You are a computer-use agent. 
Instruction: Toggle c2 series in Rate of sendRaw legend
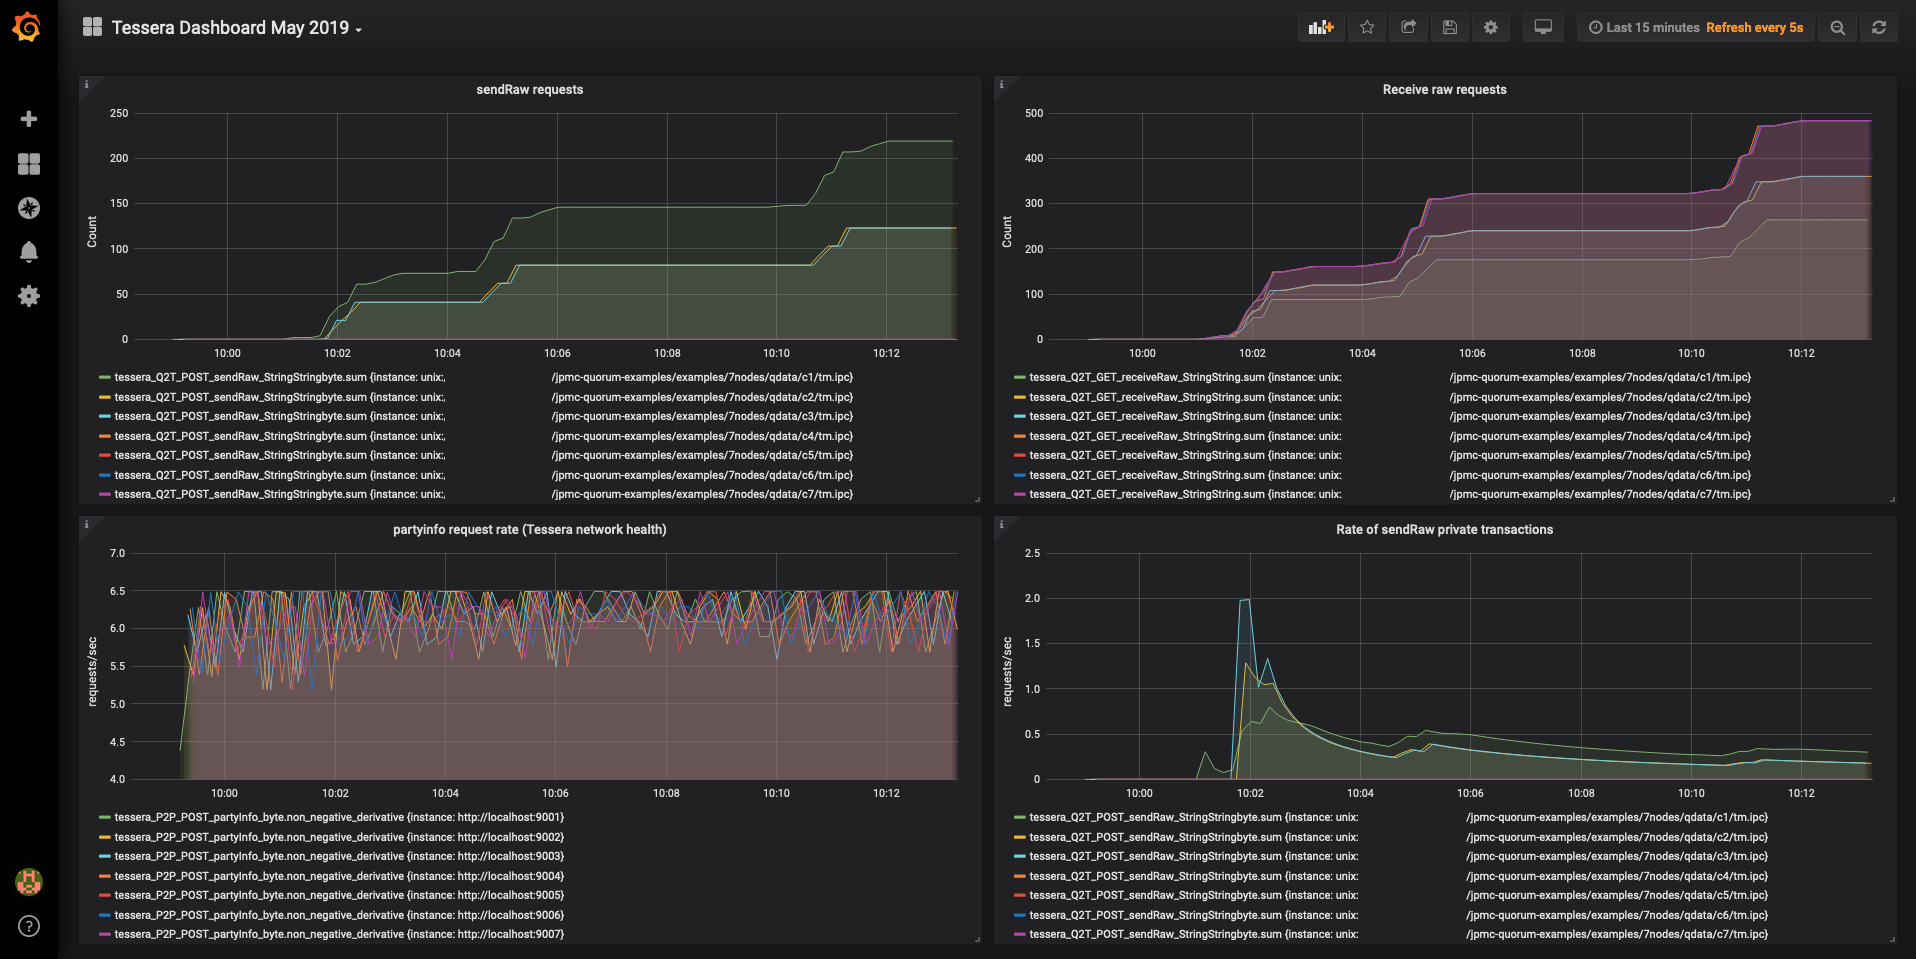1398,837
